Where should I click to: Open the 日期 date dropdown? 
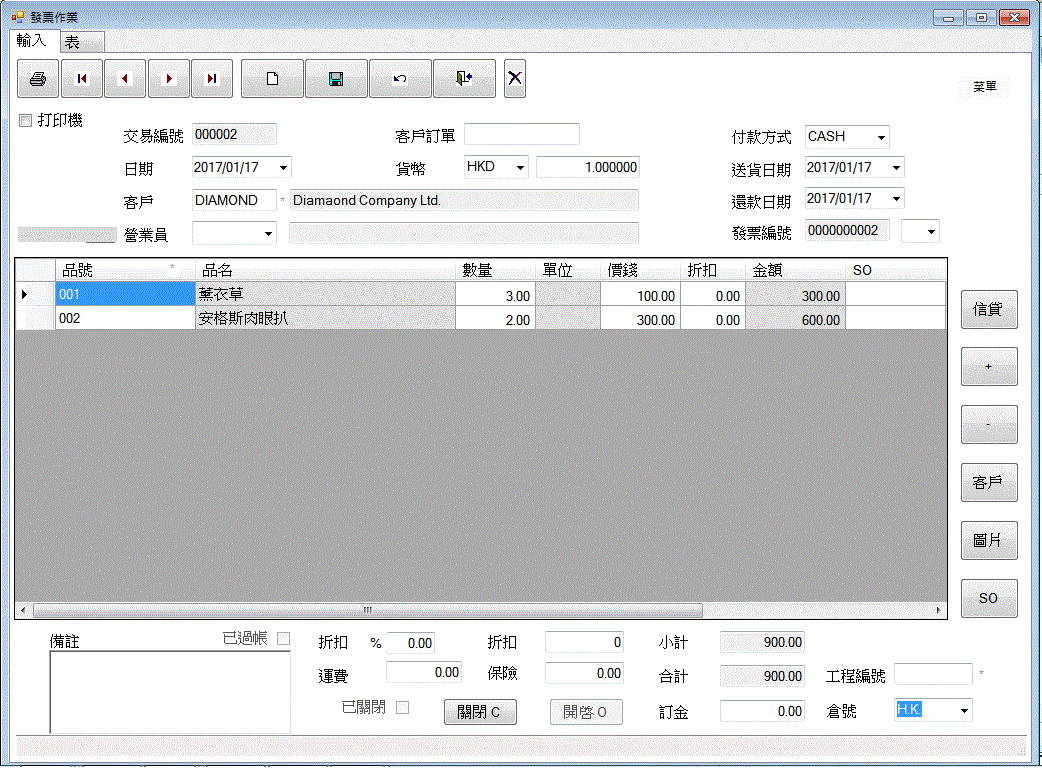coord(284,167)
